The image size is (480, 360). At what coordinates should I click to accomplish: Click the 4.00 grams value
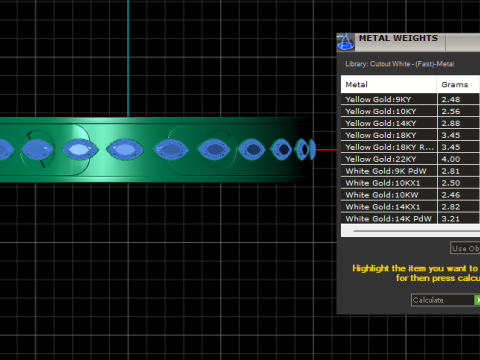click(x=451, y=159)
